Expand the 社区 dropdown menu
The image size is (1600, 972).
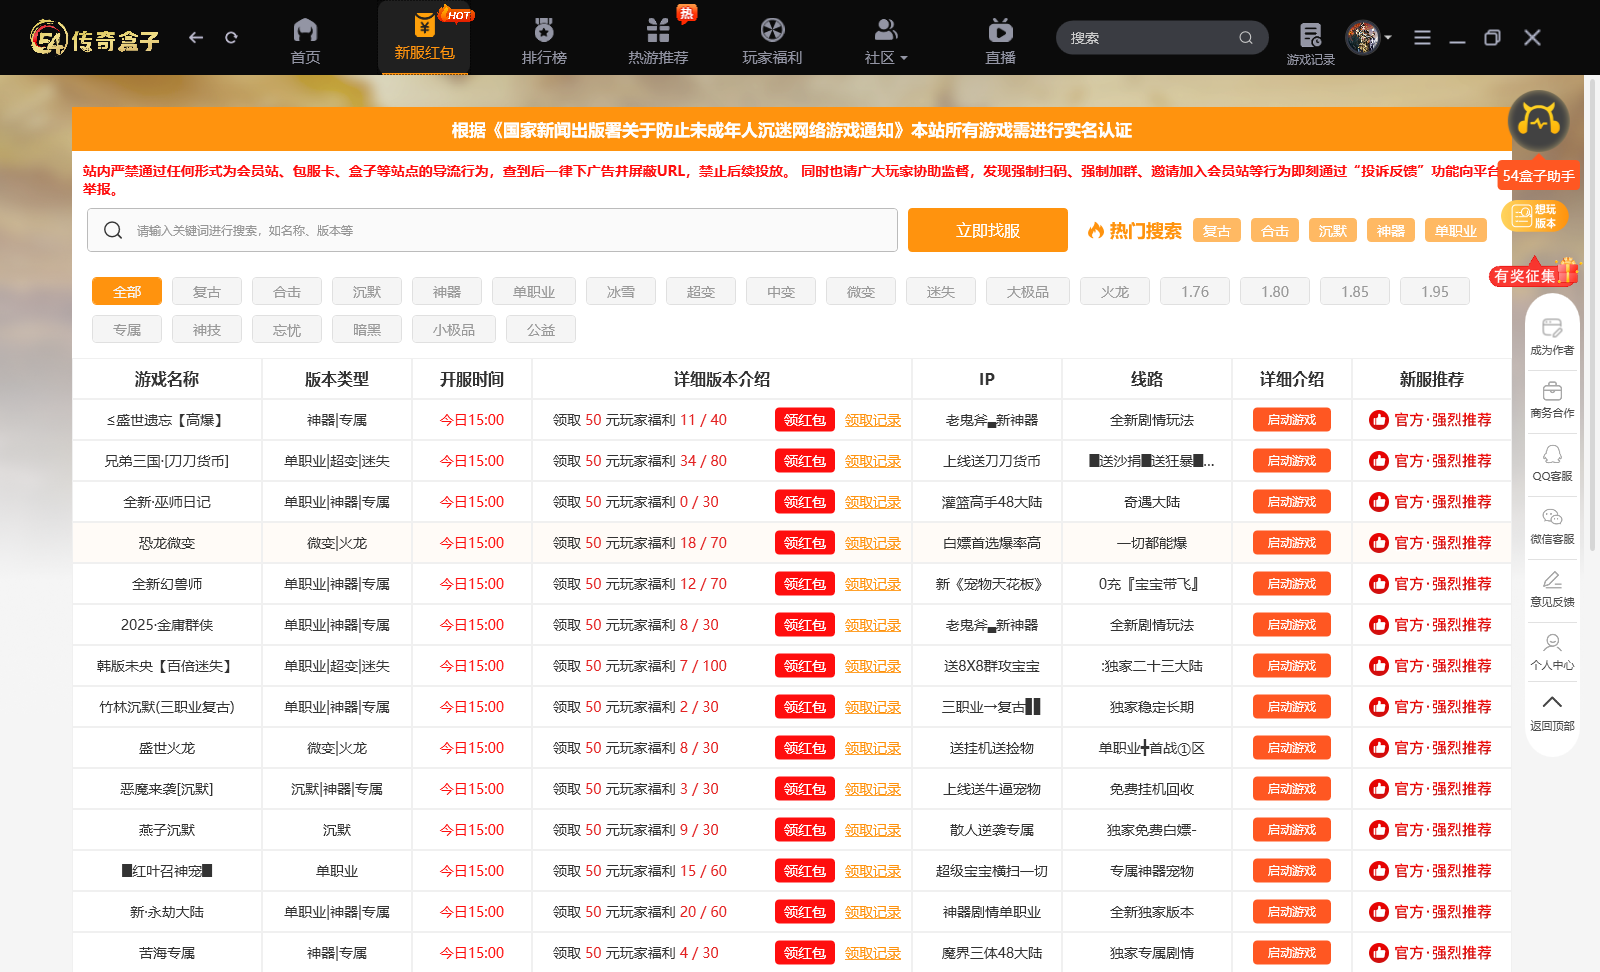(886, 40)
